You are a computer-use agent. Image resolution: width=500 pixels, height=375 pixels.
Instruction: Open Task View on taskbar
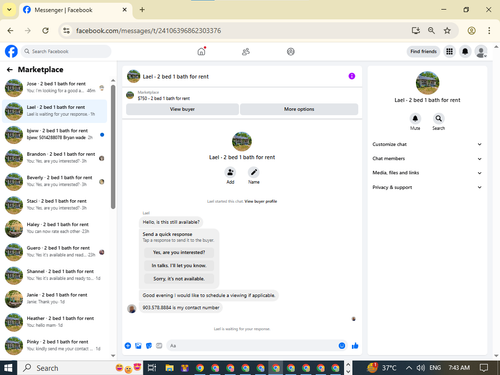(152, 368)
